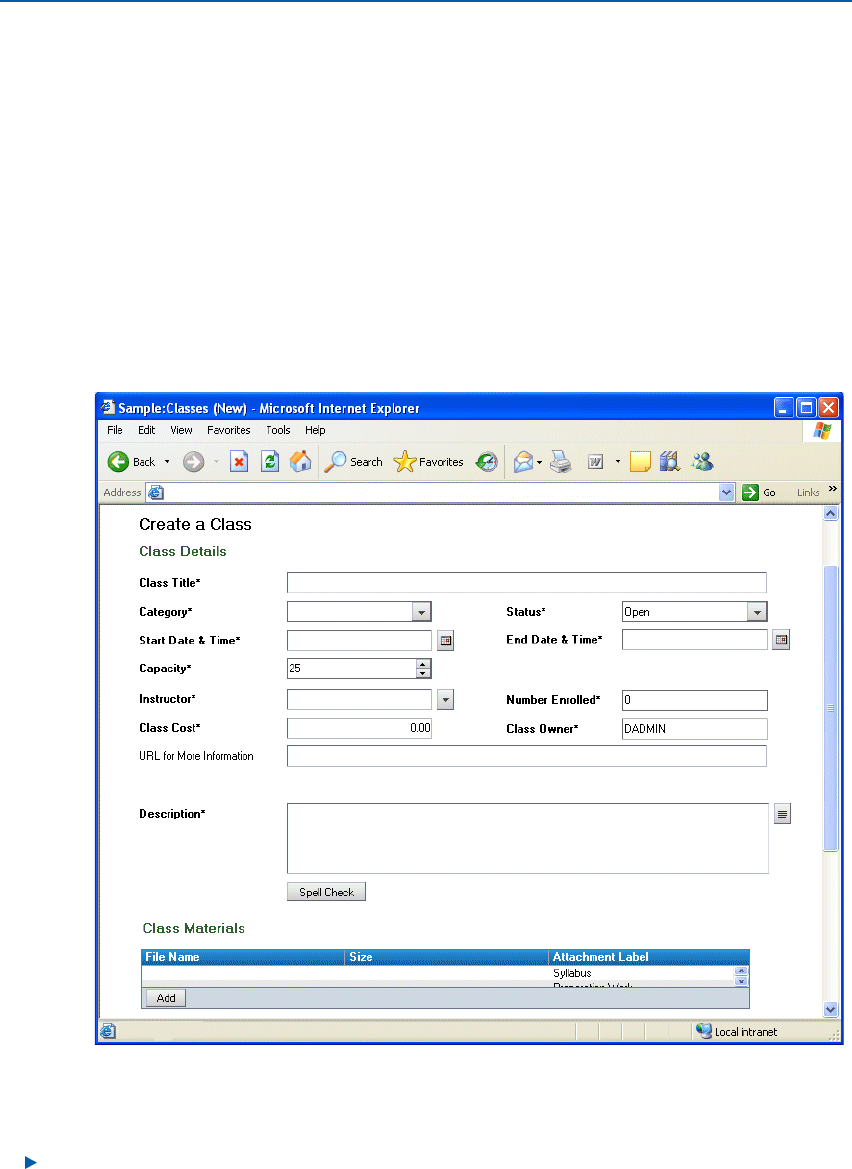852x1169 pixels.
Task: Click the Class Cost field
Action: tap(359, 728)
